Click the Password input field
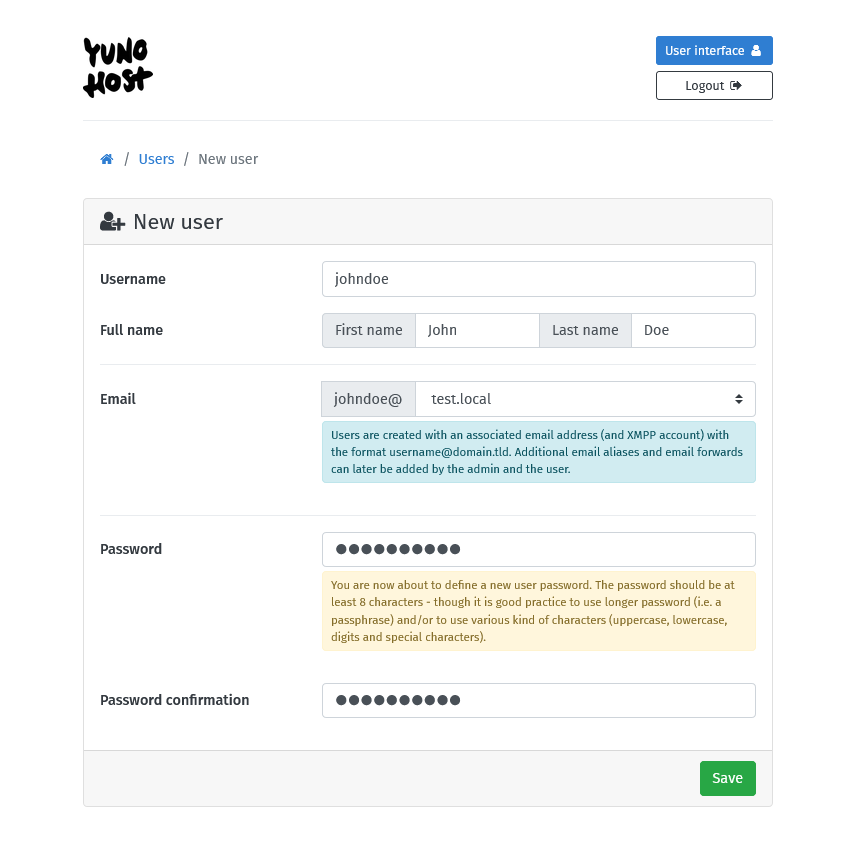Screen dimensions: 856x851 538,549
